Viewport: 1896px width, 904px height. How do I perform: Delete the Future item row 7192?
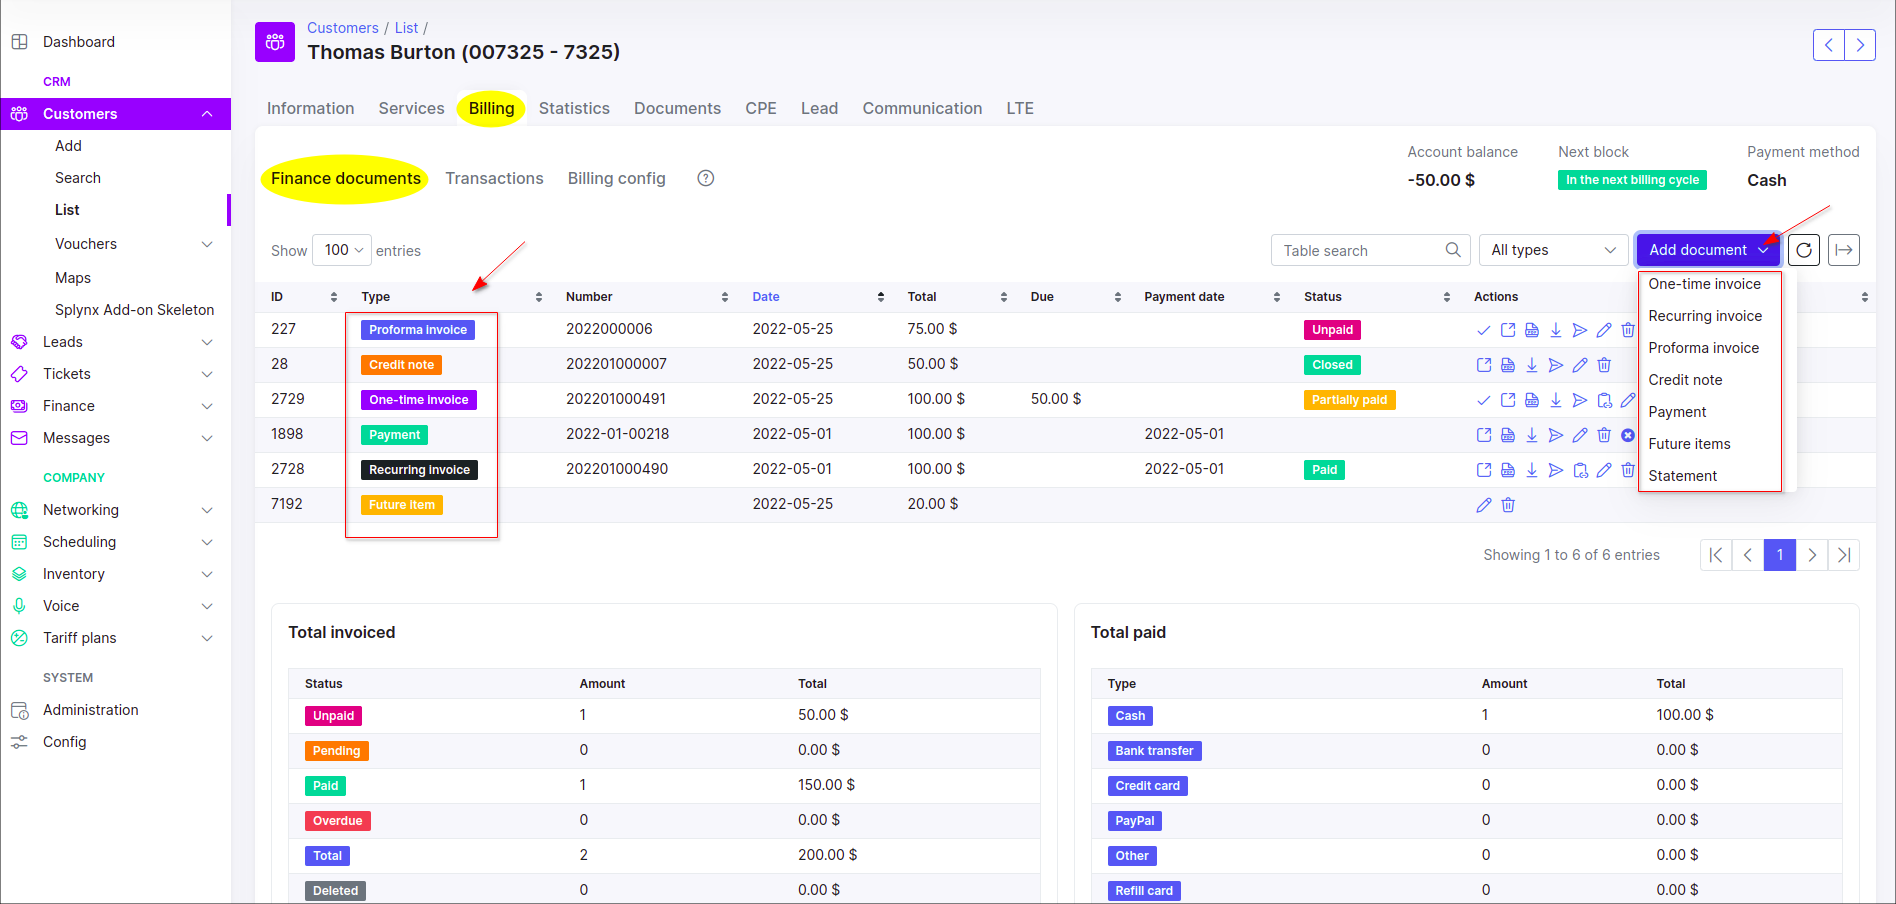pos(1508,505)
